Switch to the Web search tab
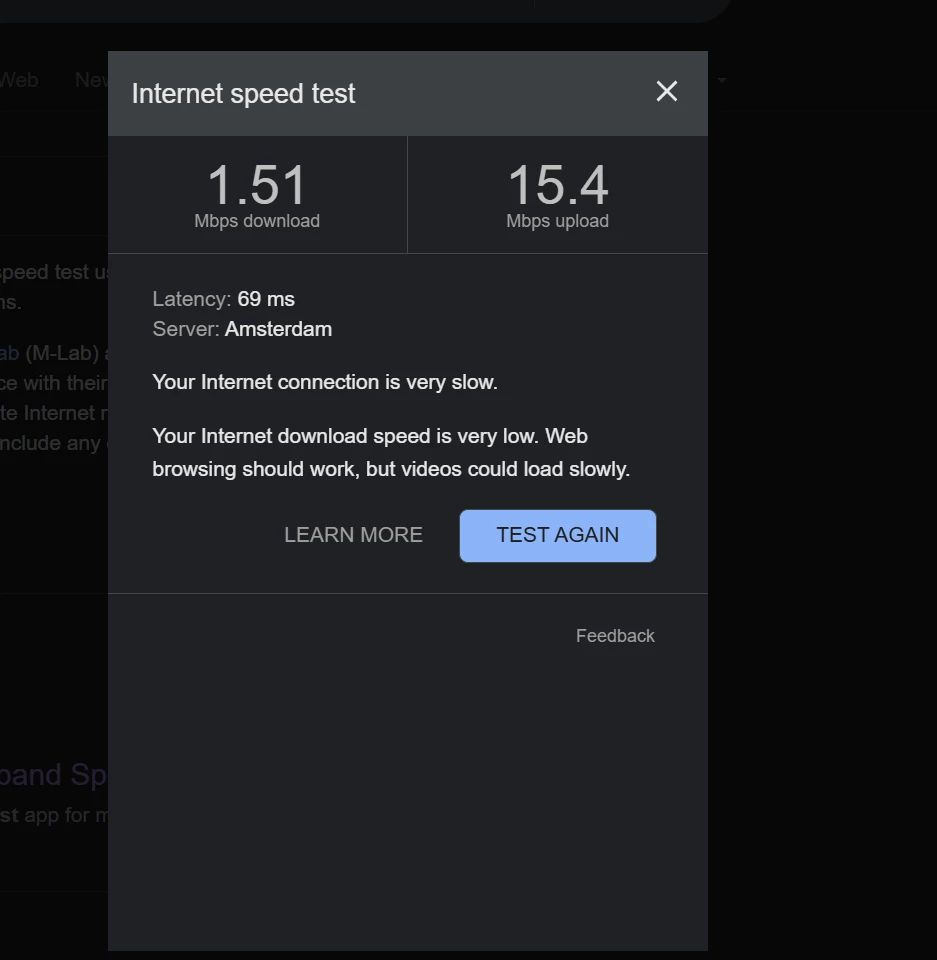Image resolution: width=937 pixels, height=960 pixels. pyautogui.click(x=19, y=80)
